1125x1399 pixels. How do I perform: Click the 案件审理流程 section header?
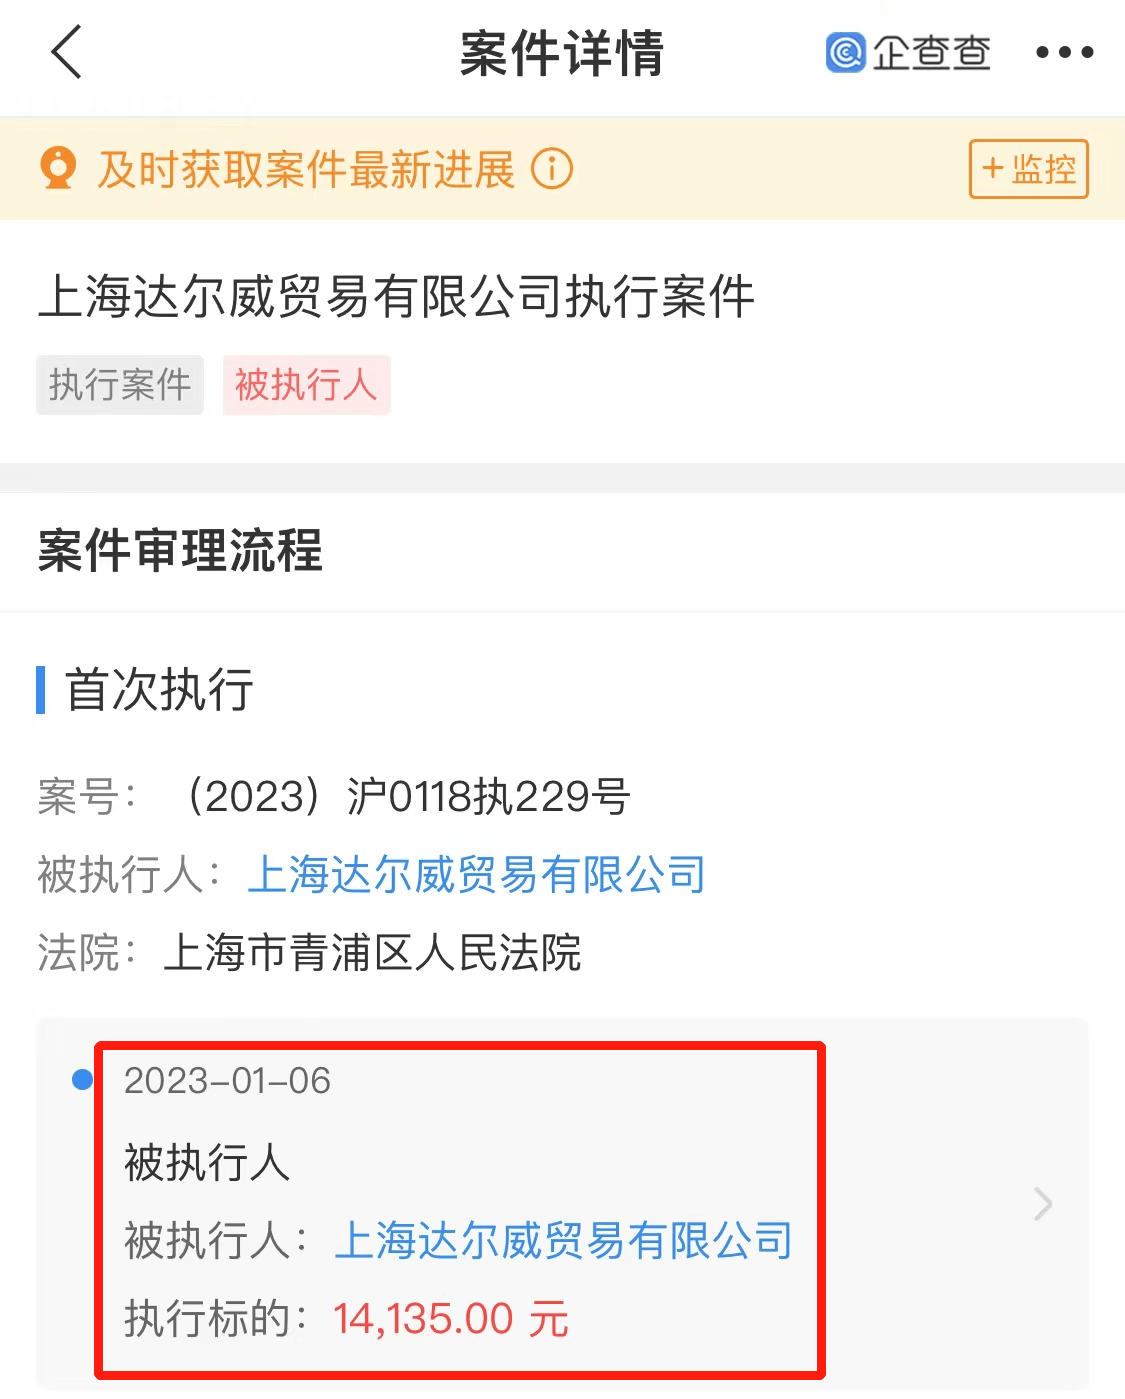click(180, 551)
